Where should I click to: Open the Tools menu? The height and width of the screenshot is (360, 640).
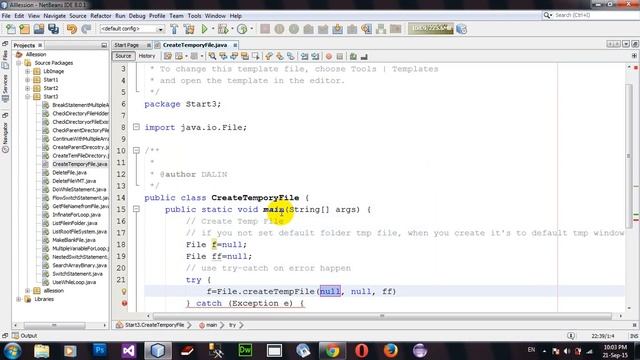(x=194, y=16)
